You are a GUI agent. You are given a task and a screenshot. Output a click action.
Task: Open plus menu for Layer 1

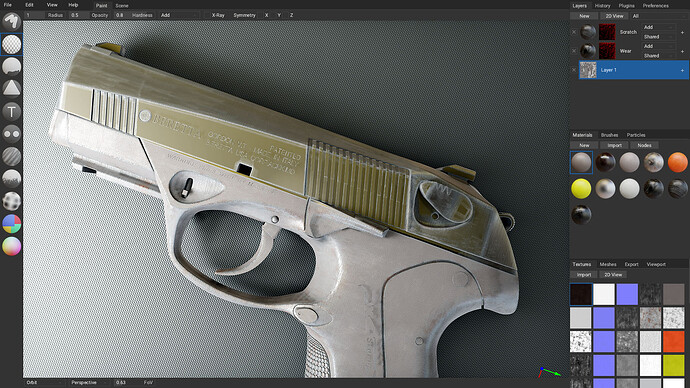(682, 70)
